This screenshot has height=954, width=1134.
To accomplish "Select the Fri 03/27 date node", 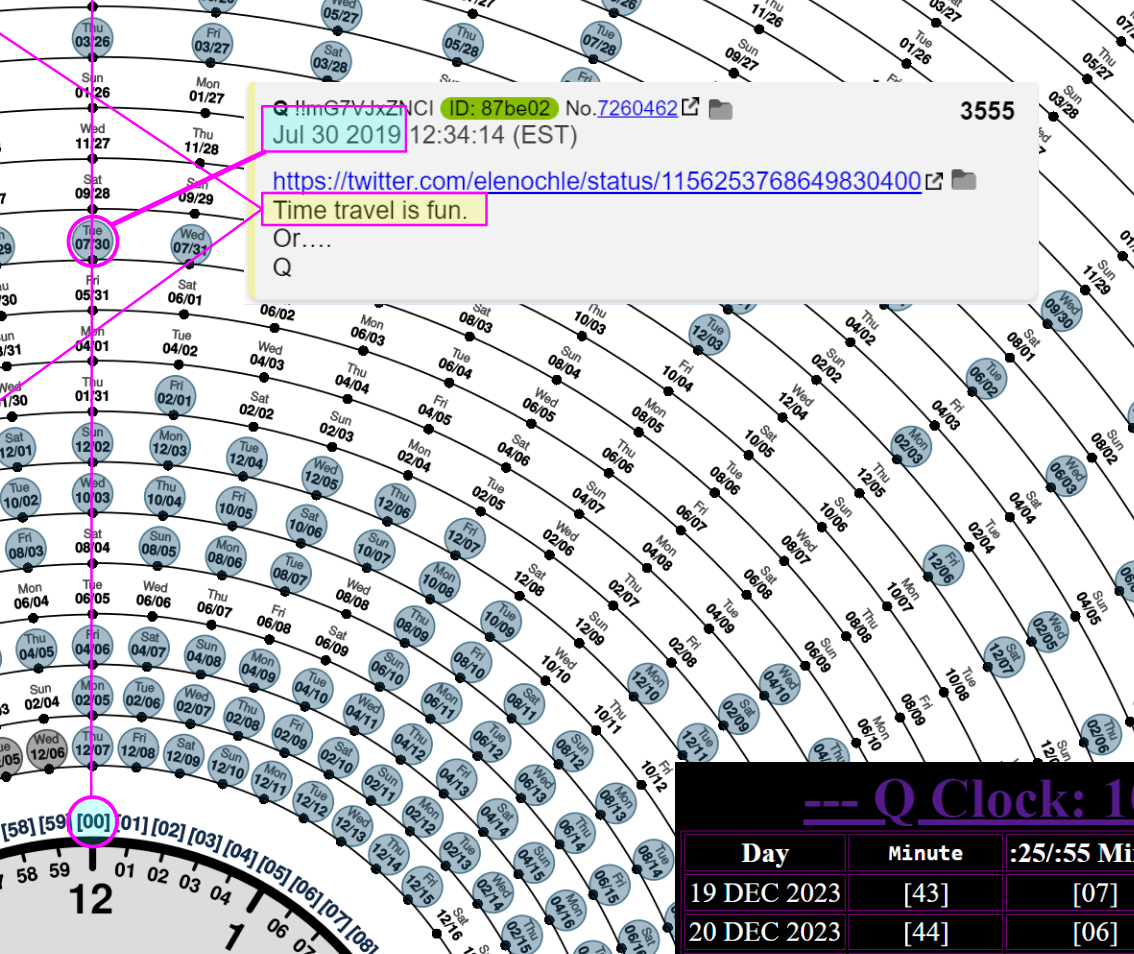I will 212,43.
